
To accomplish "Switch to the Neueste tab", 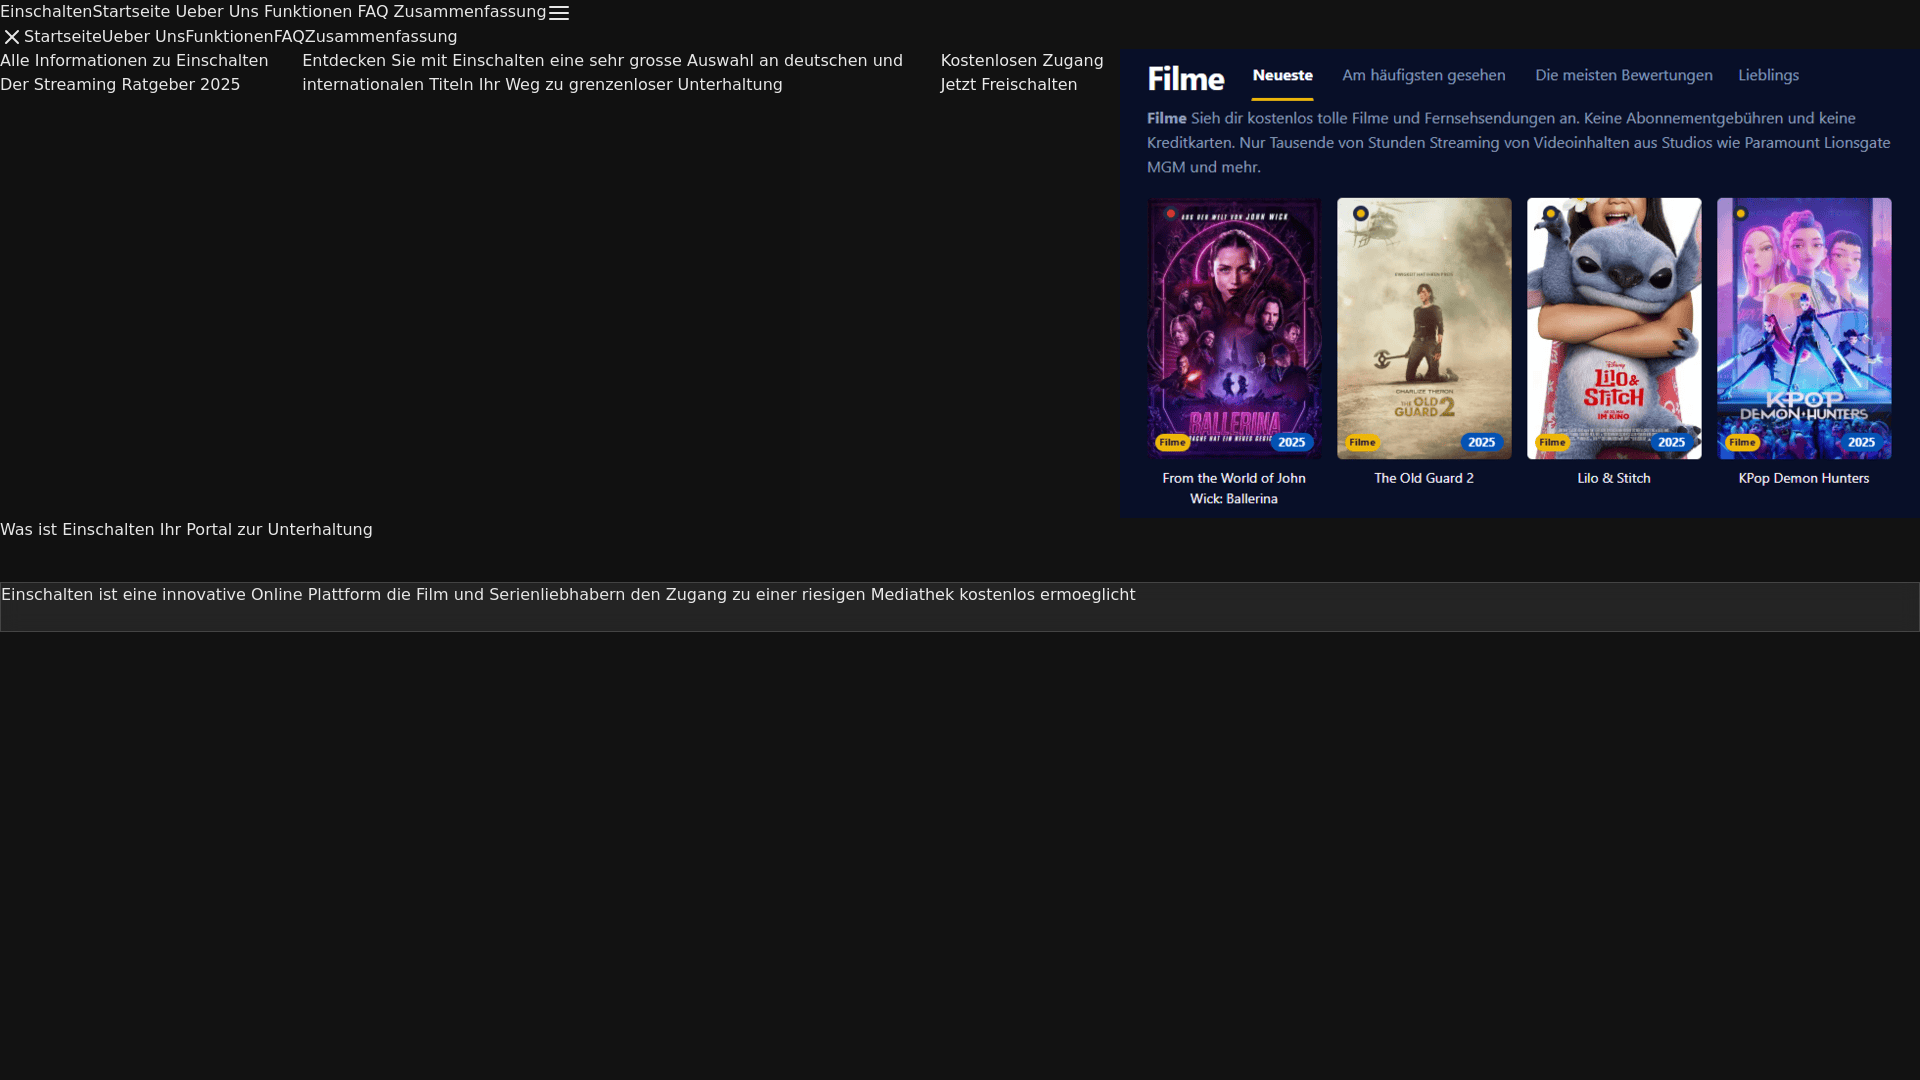I will (x=1282, y=75).
